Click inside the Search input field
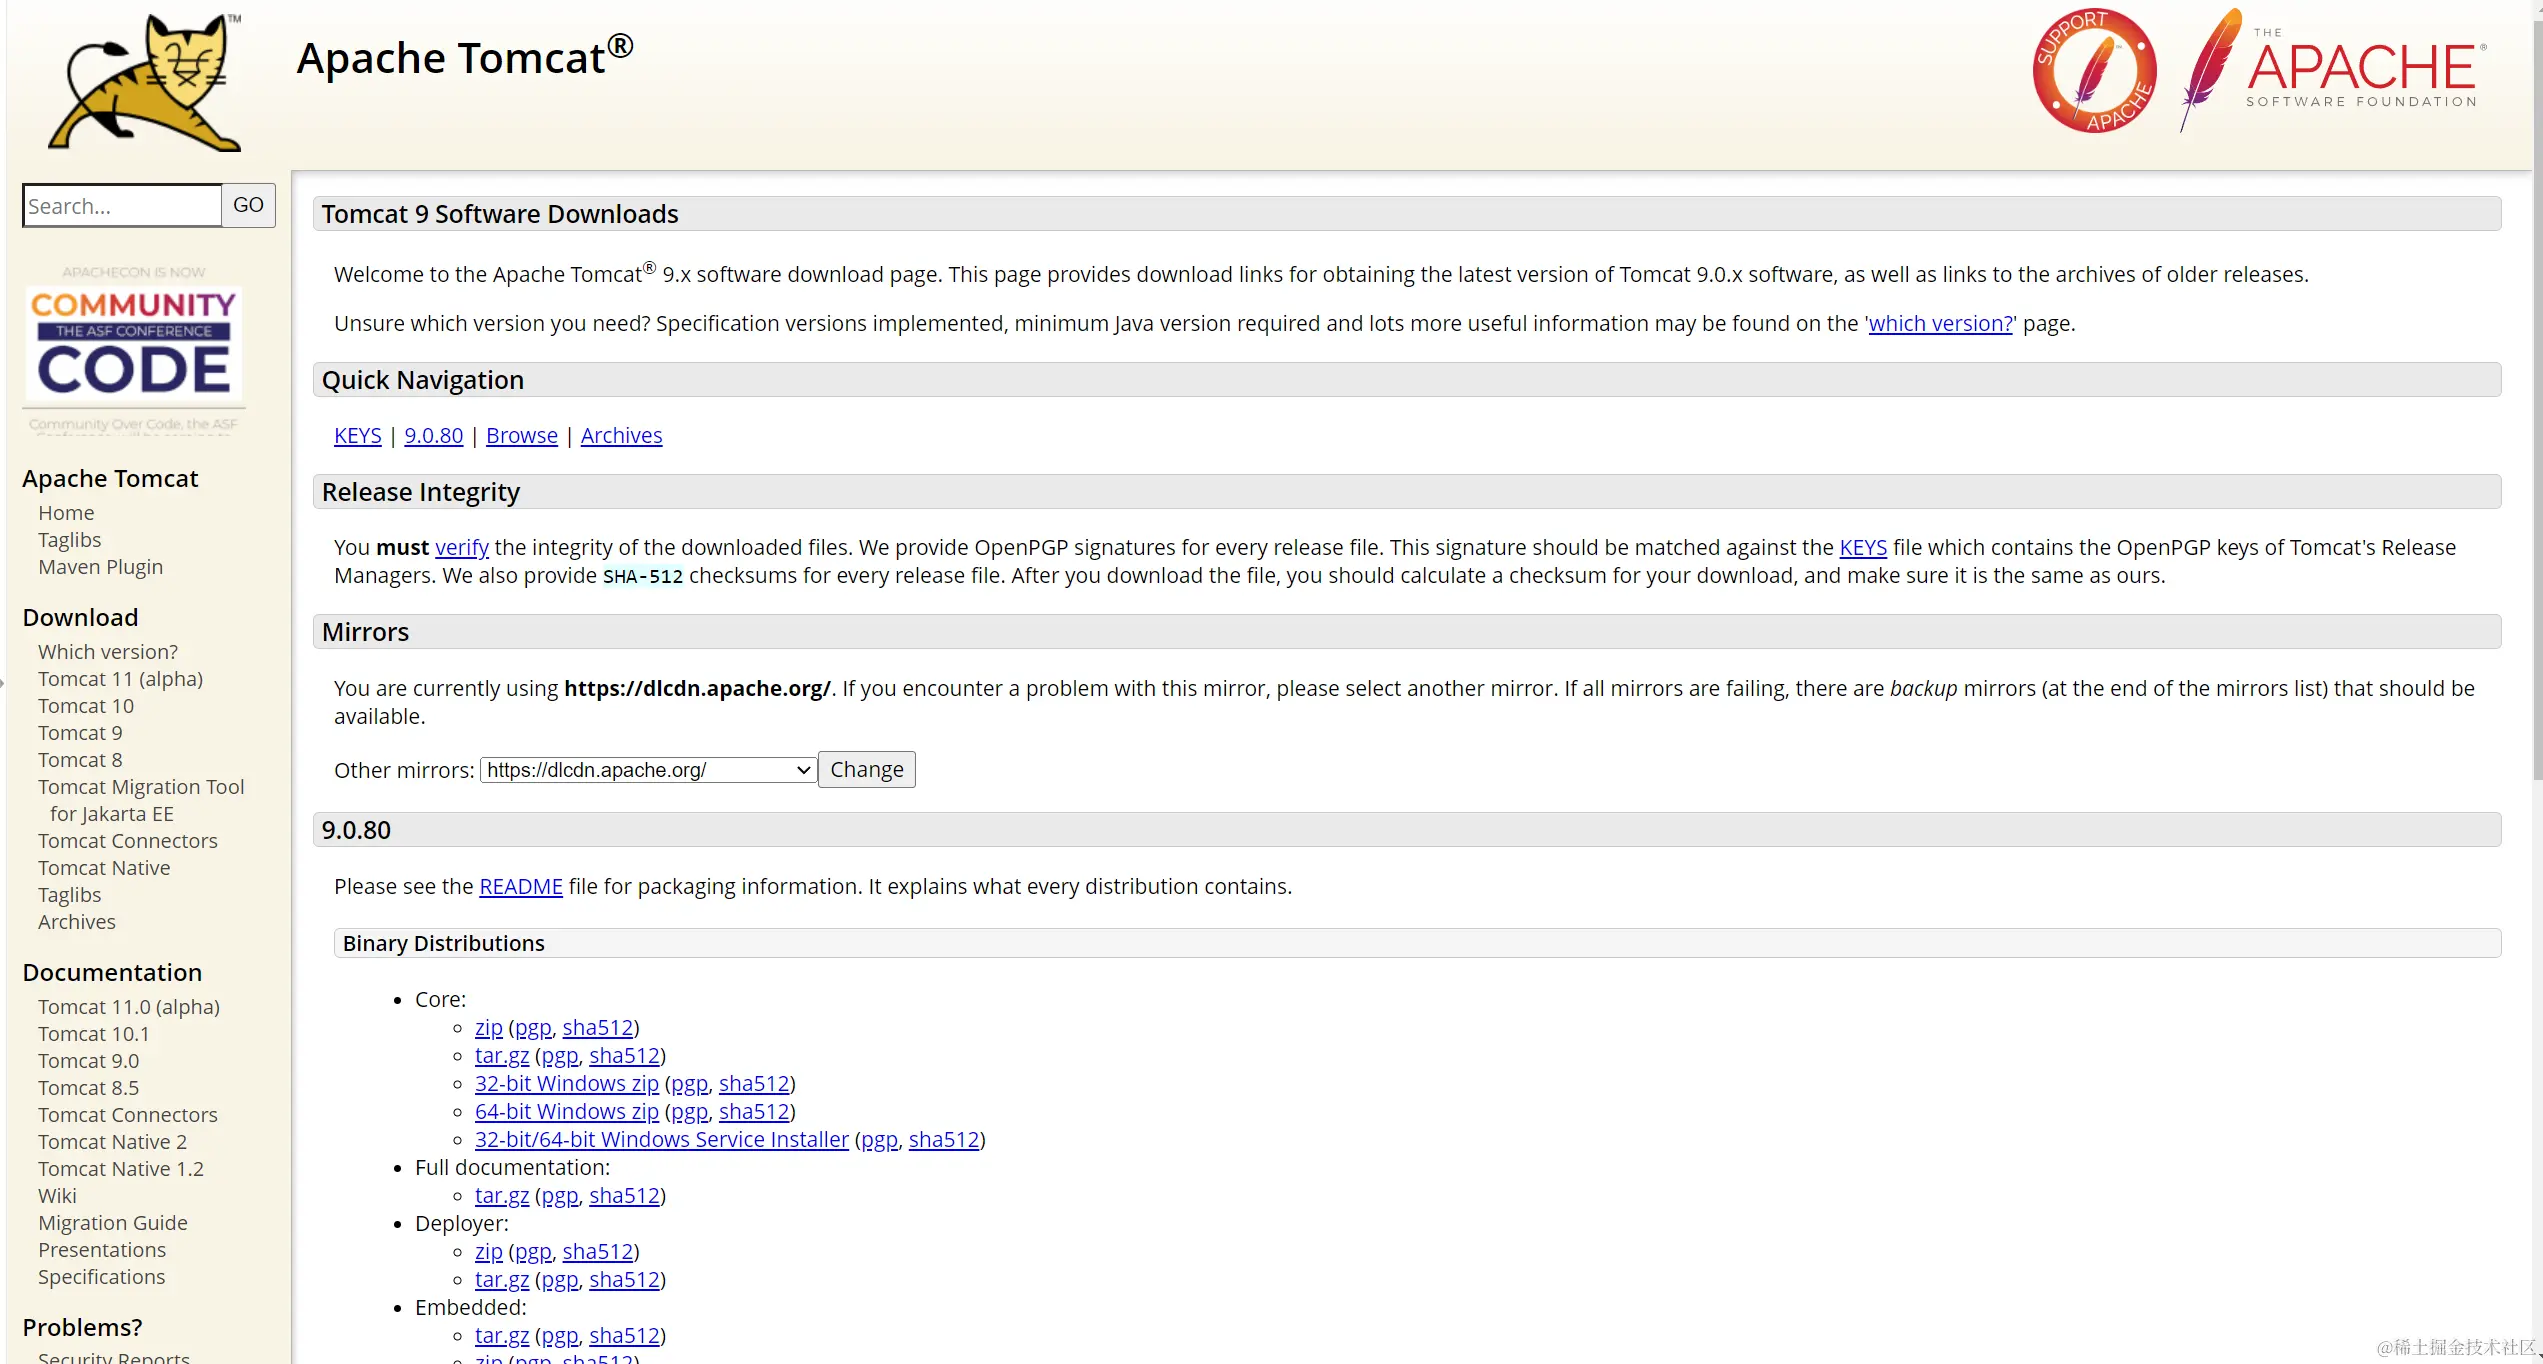 [120, 205]
